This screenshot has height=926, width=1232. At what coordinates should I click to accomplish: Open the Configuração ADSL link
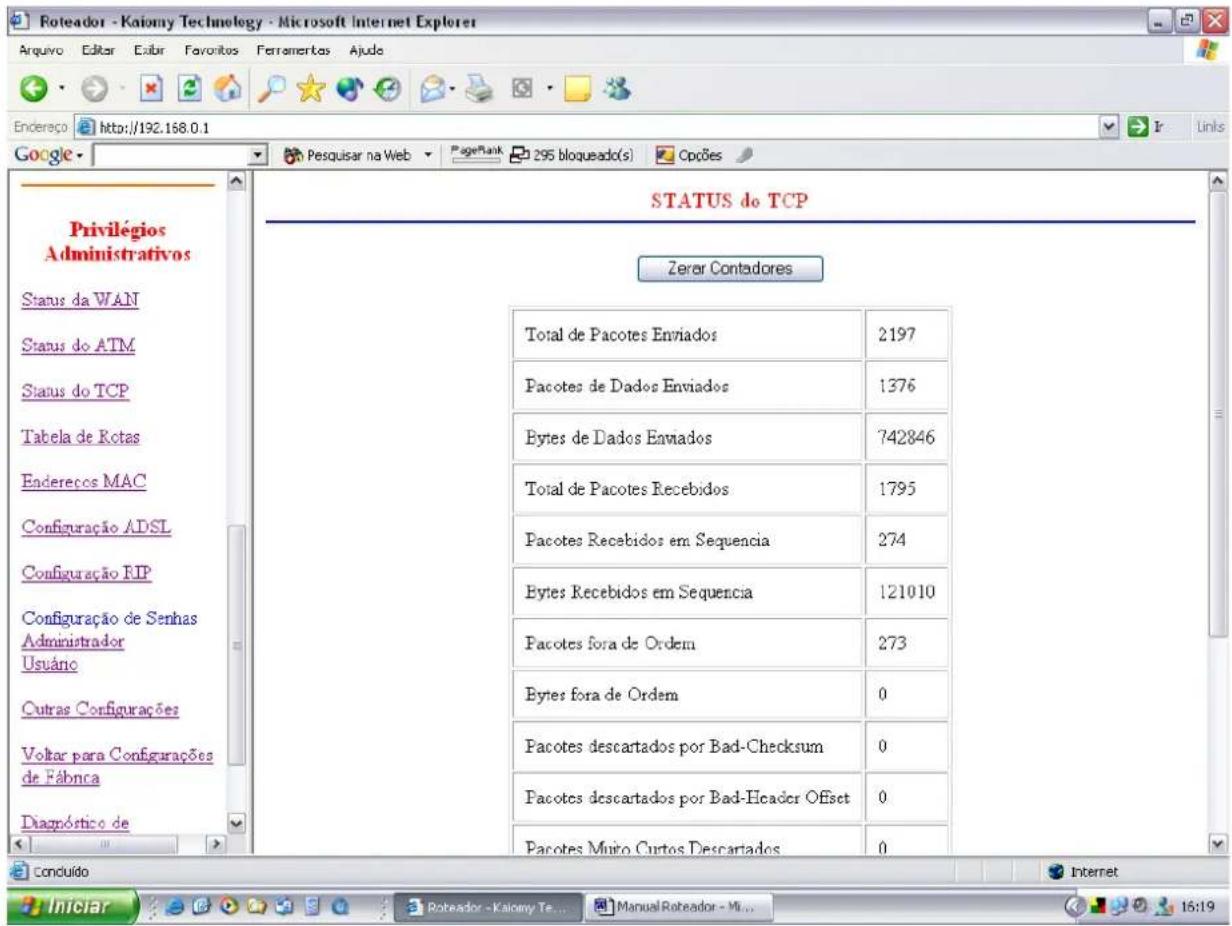pyautogui.click(x=96, y=528)
